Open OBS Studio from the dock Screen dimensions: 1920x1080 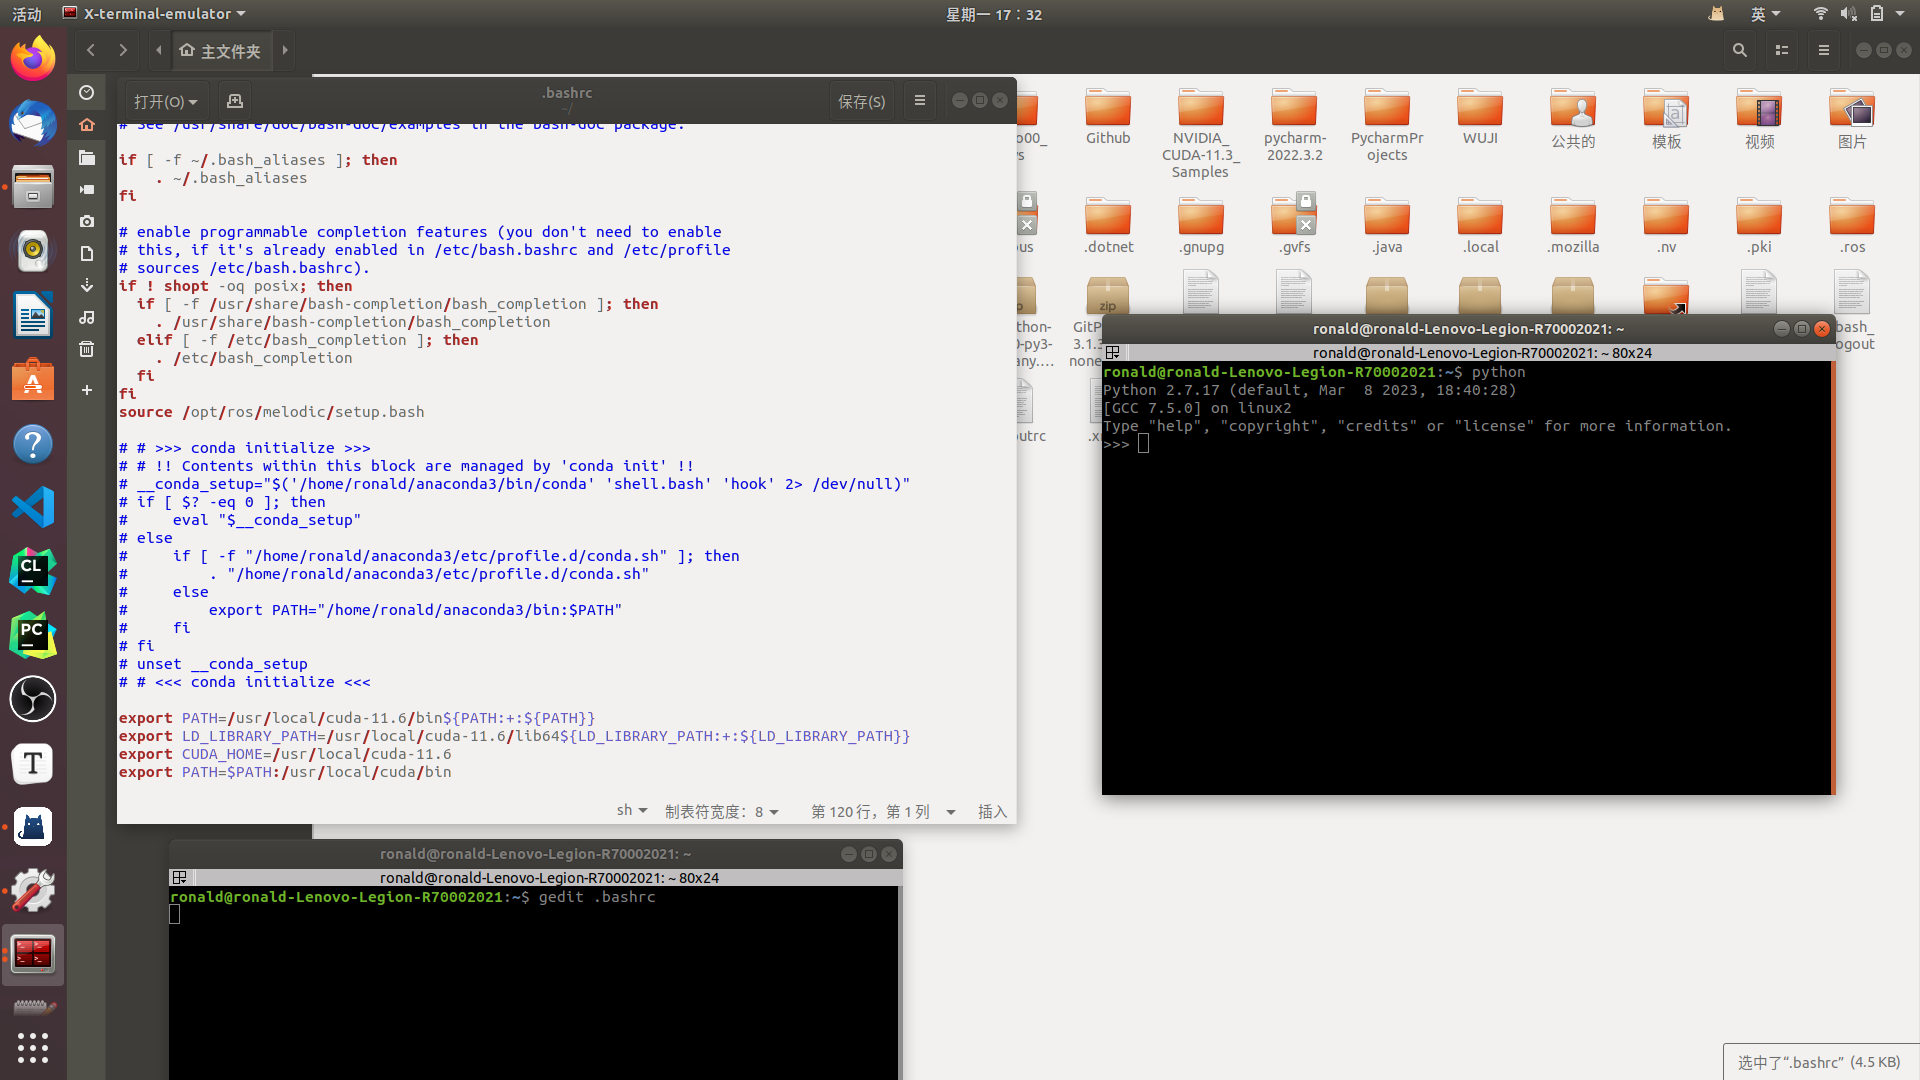click(x=33, y=699)
